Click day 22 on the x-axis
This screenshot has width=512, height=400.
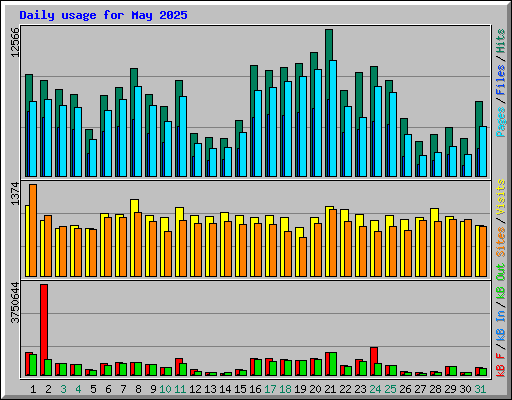tap(345, 389)
